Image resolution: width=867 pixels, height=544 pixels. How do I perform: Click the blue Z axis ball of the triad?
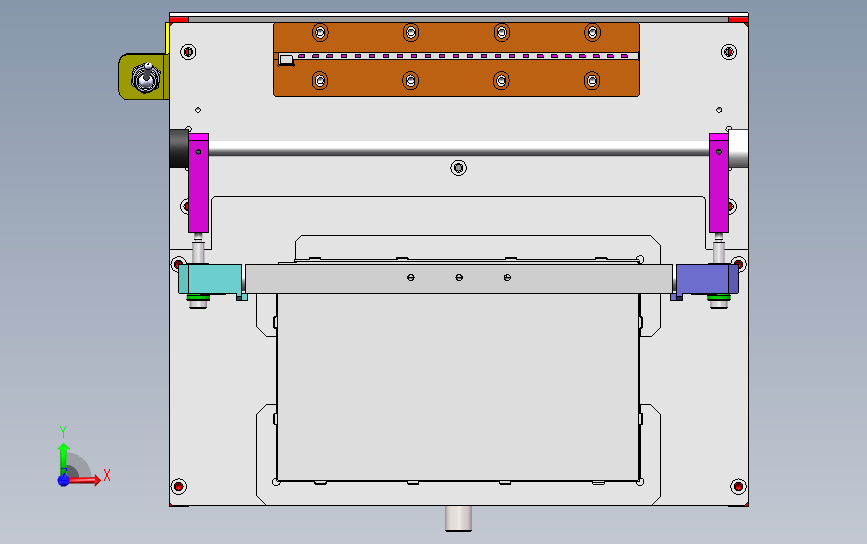click(x=64, y=480)
